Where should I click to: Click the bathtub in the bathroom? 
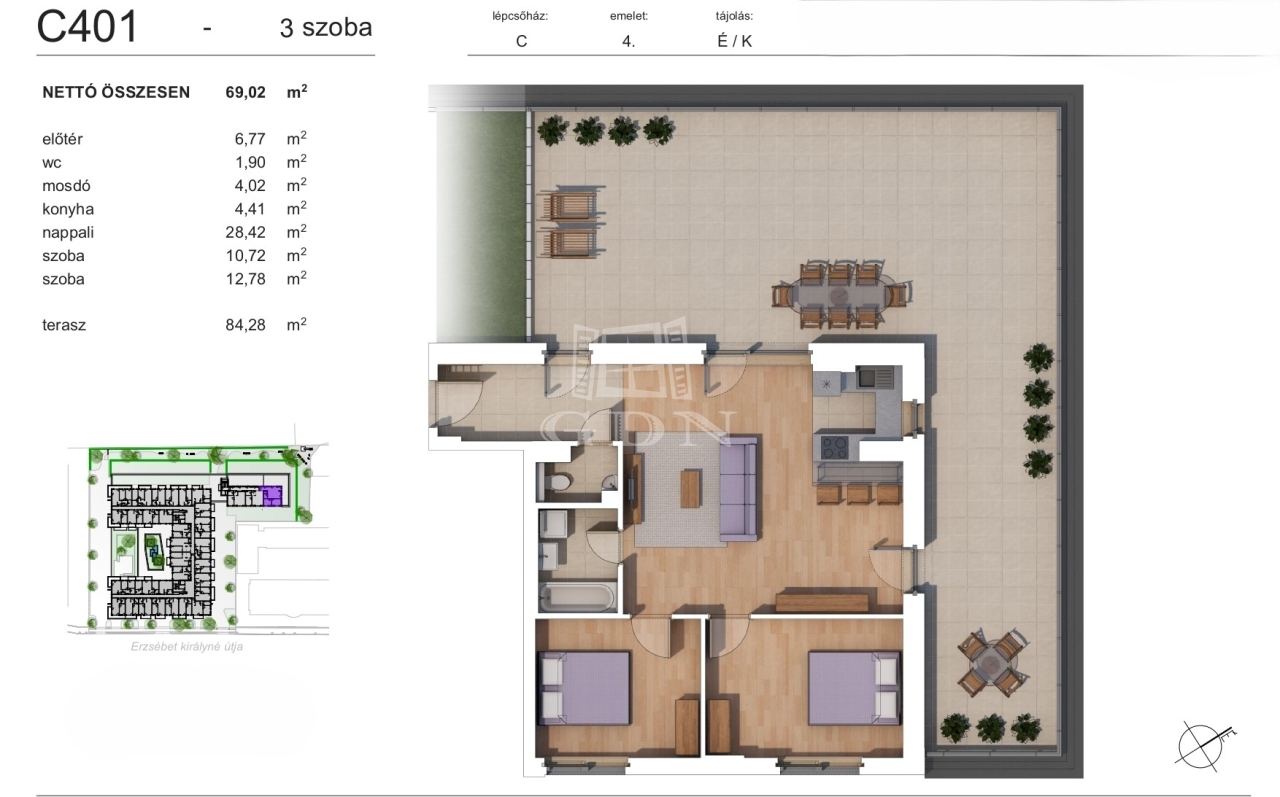(575, 598)
